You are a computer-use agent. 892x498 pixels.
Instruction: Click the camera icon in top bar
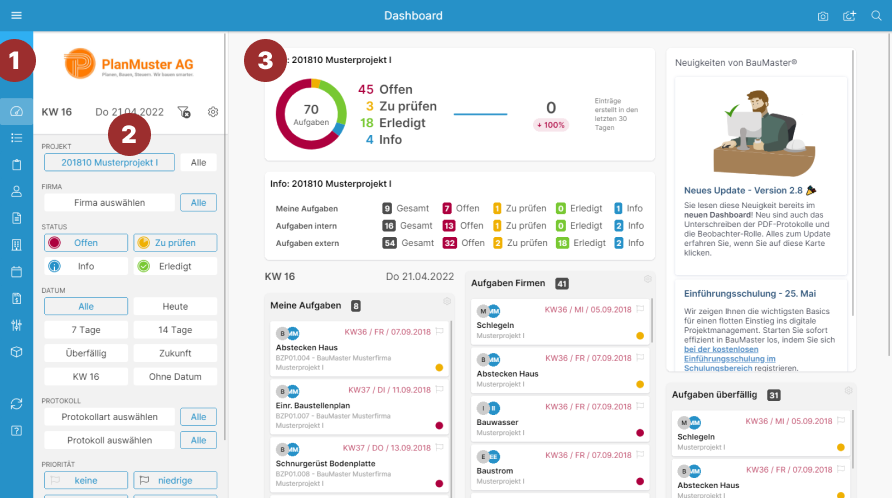tap(823, 16)
